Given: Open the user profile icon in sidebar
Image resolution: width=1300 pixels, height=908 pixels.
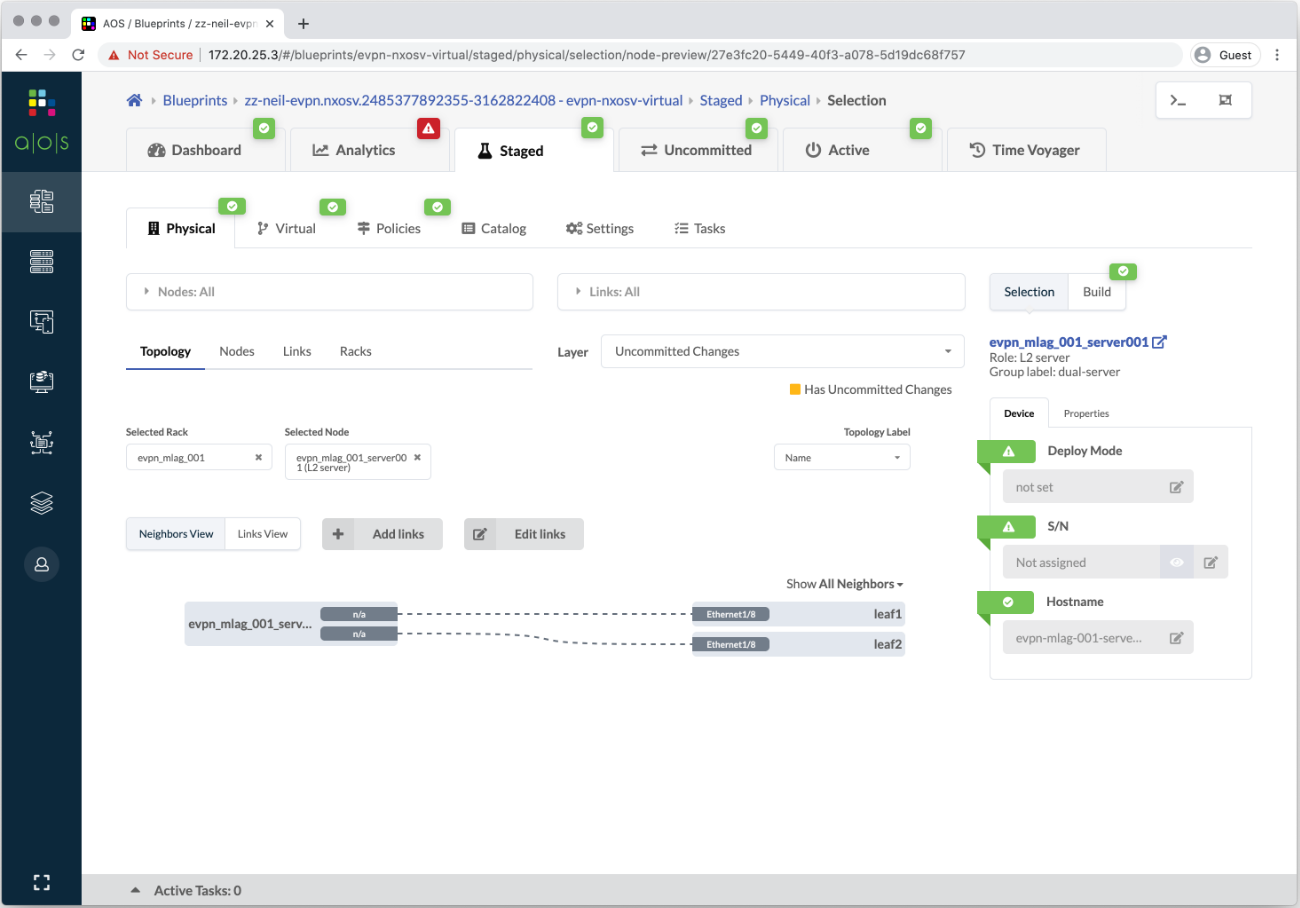Looking at the screenshot, I should point(41,564).
